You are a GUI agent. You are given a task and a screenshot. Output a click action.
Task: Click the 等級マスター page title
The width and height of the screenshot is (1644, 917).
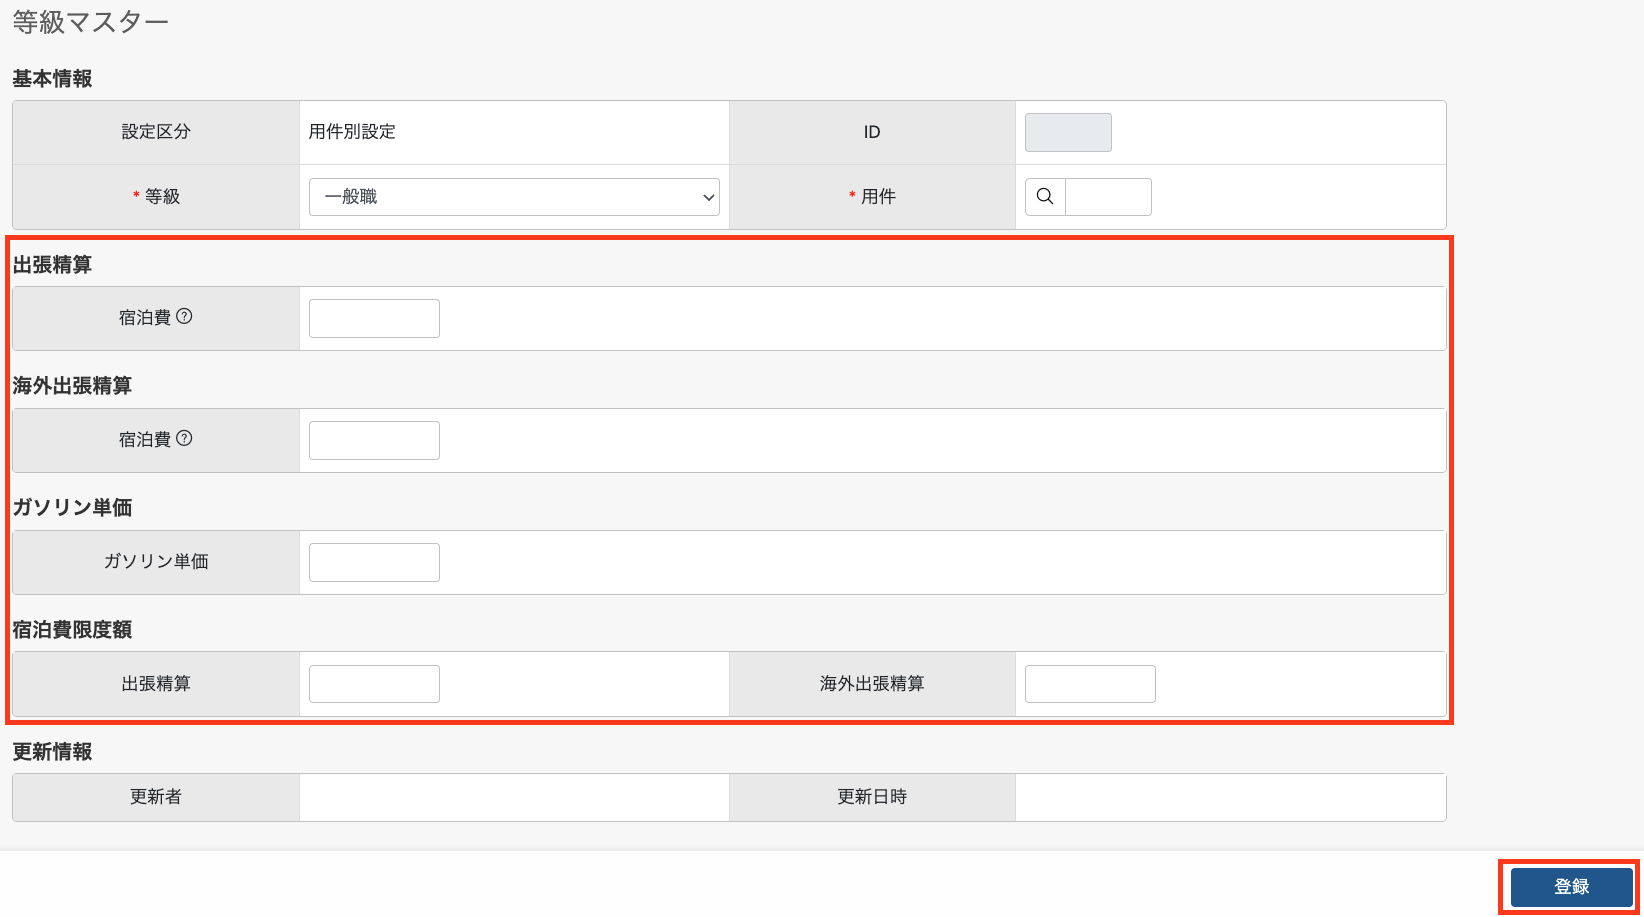[90, 22]
